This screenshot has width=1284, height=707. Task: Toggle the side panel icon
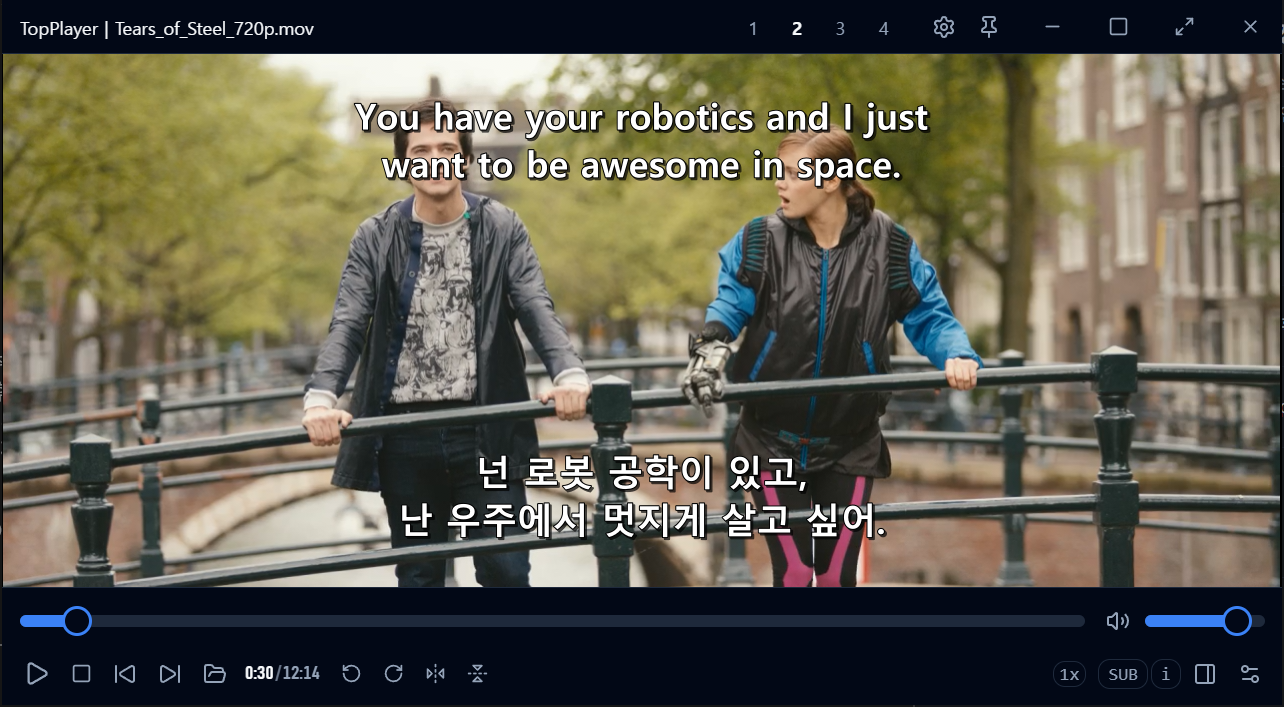tap(1205, 675)
